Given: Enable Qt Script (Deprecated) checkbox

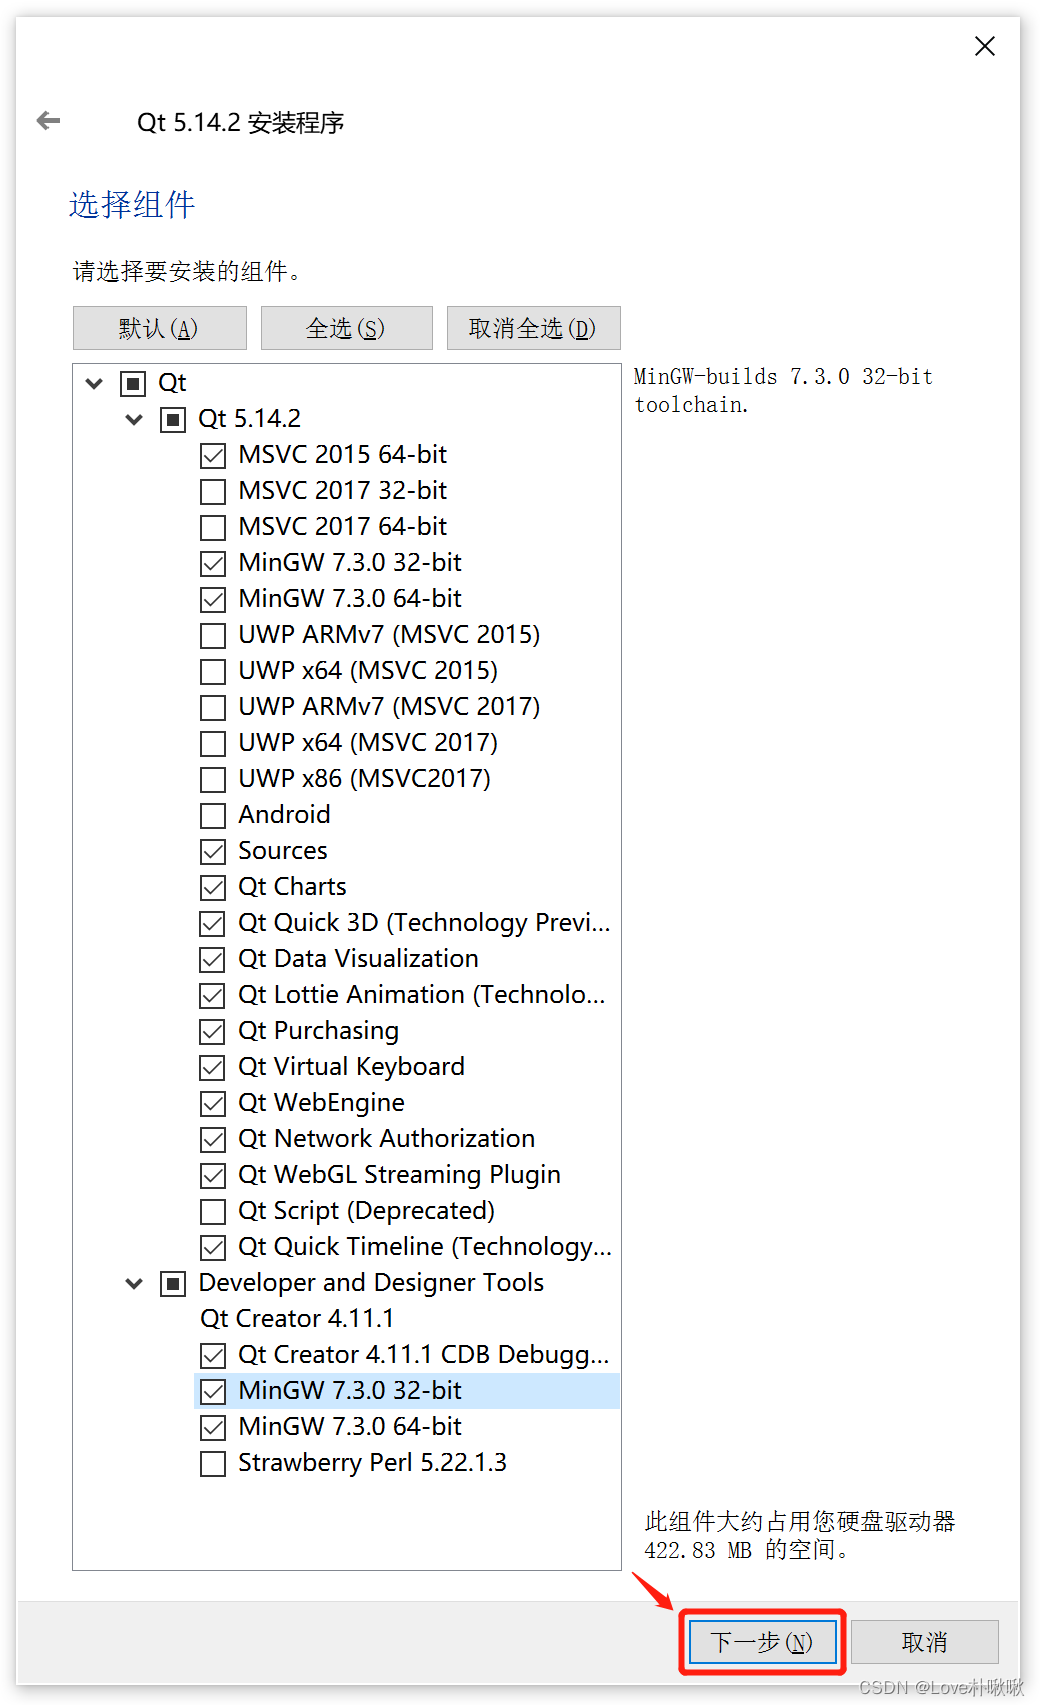Looking at the screenshot, I should coord(213,1211).
